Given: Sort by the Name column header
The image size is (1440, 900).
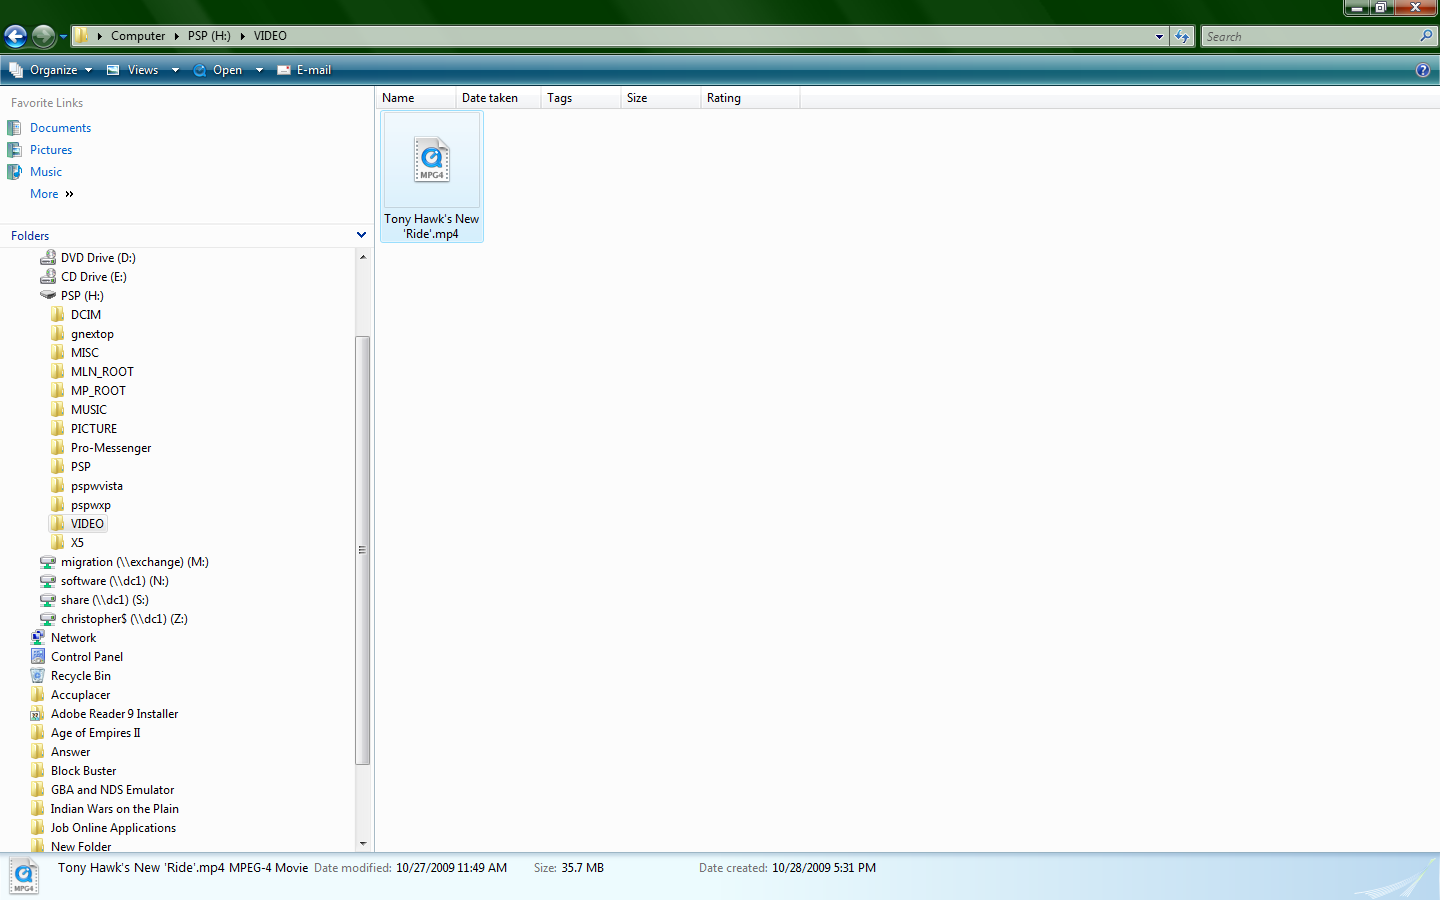Looking at the screenshot, I should click(x=416, y=98).
